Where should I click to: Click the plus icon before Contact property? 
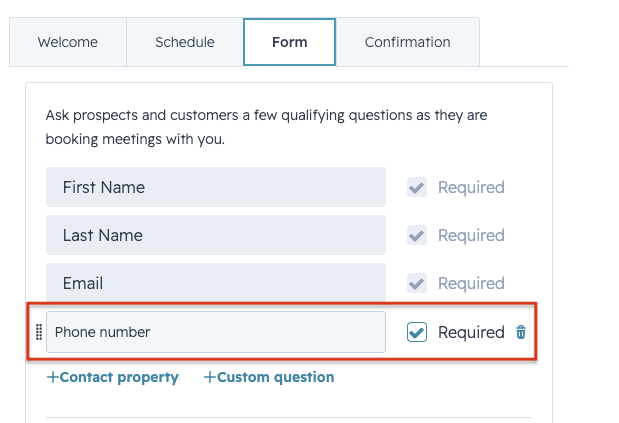[53, 377]
